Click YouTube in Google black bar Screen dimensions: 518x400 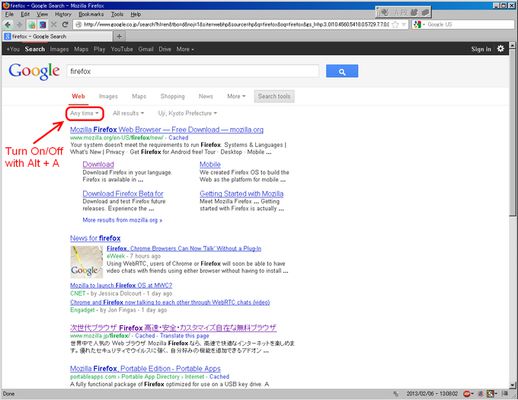(122, 49)
